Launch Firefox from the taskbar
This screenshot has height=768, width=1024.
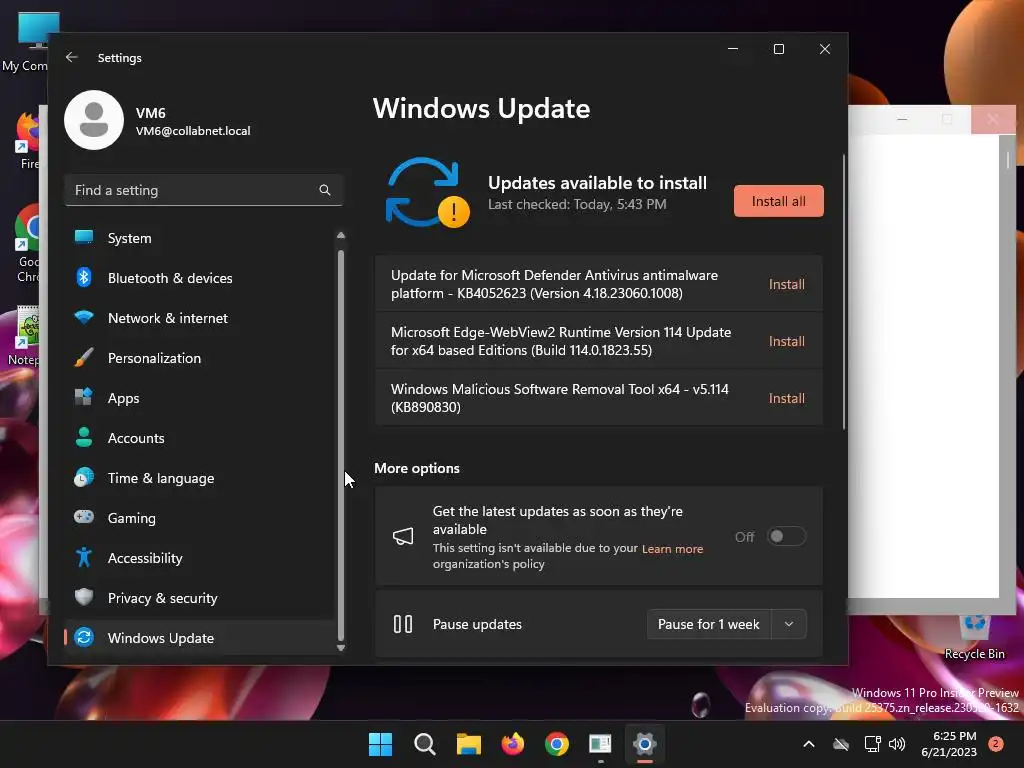(513, 744)
